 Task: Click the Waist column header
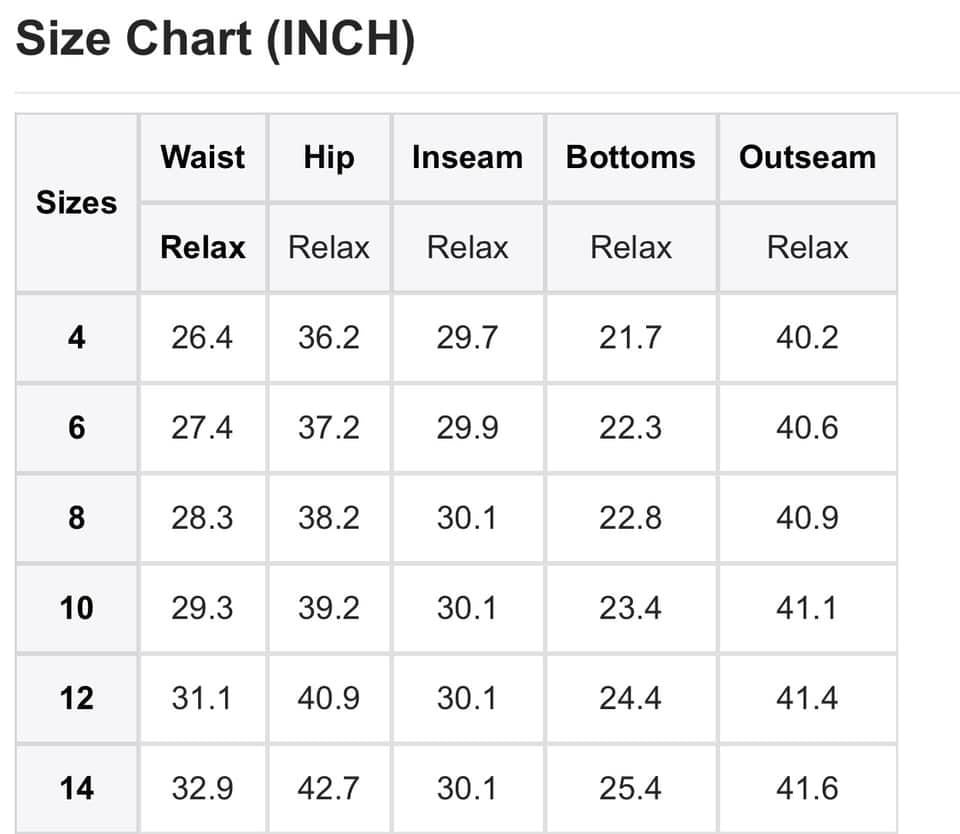[203, 157]
